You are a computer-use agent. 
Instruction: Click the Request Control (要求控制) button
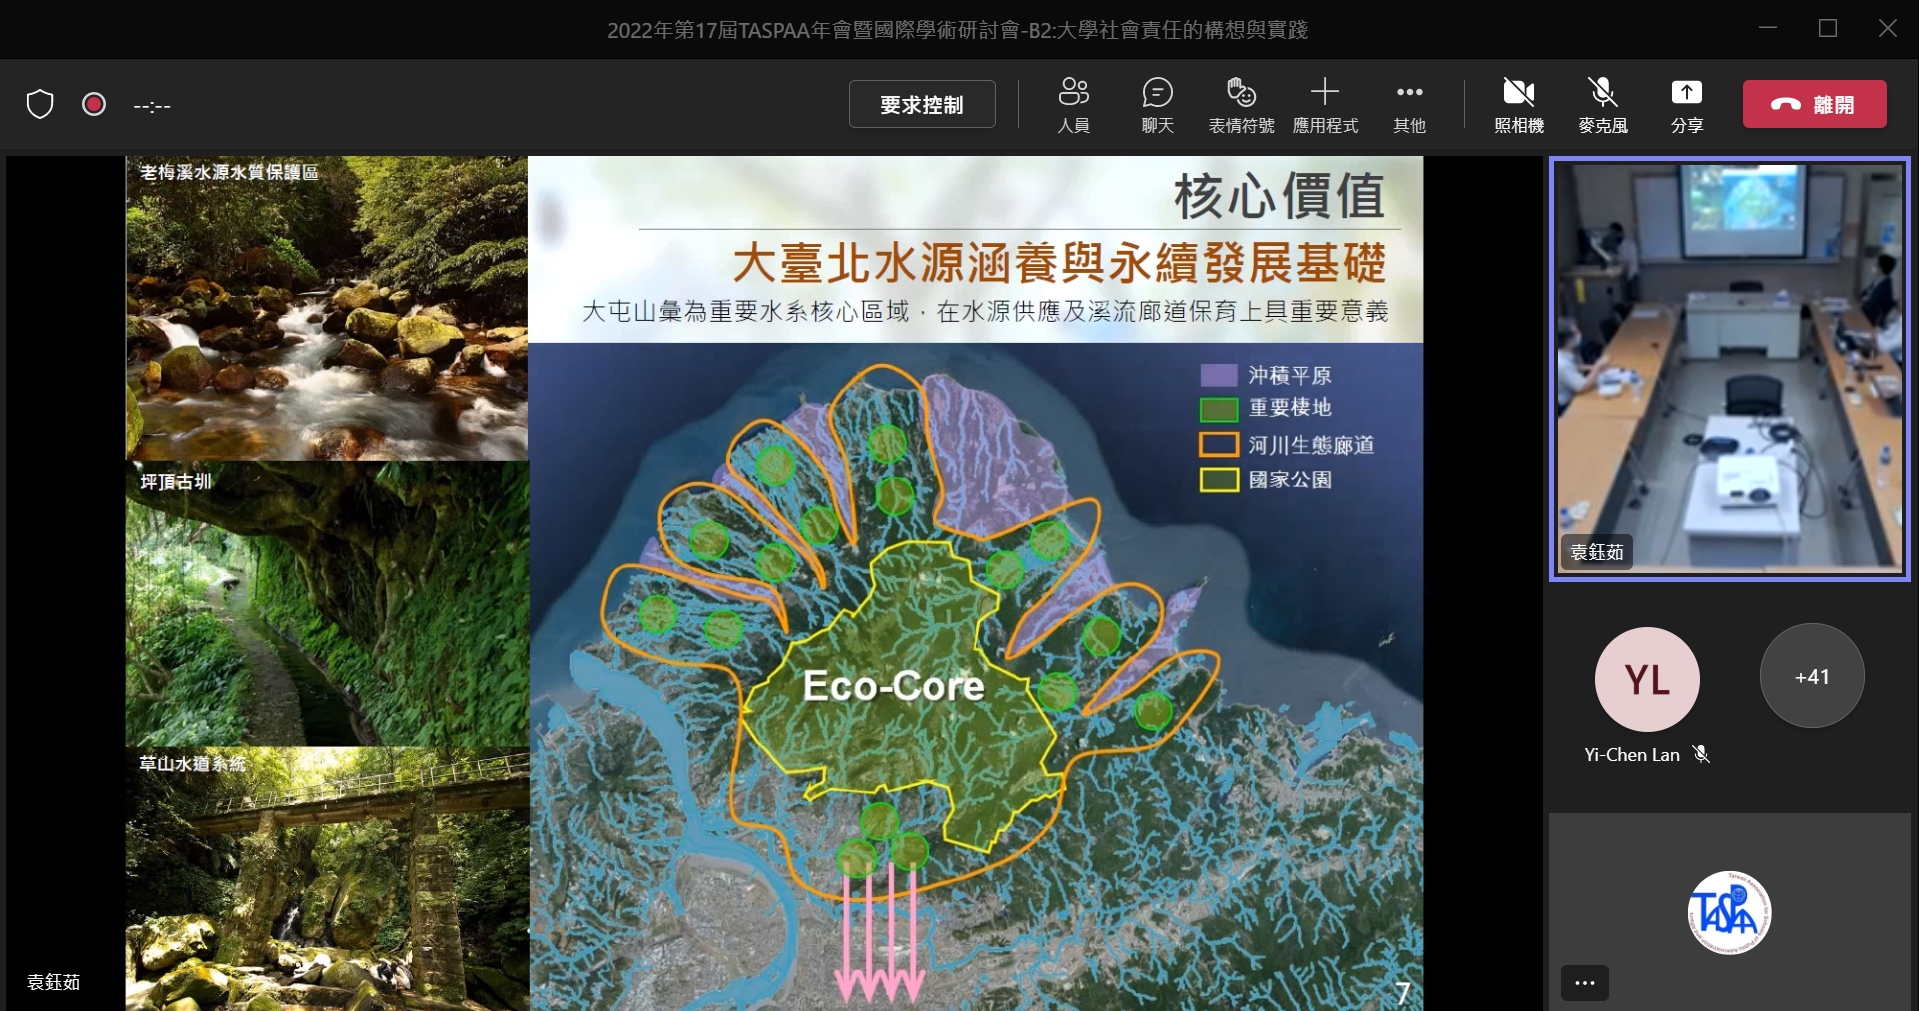click(921, 104)
